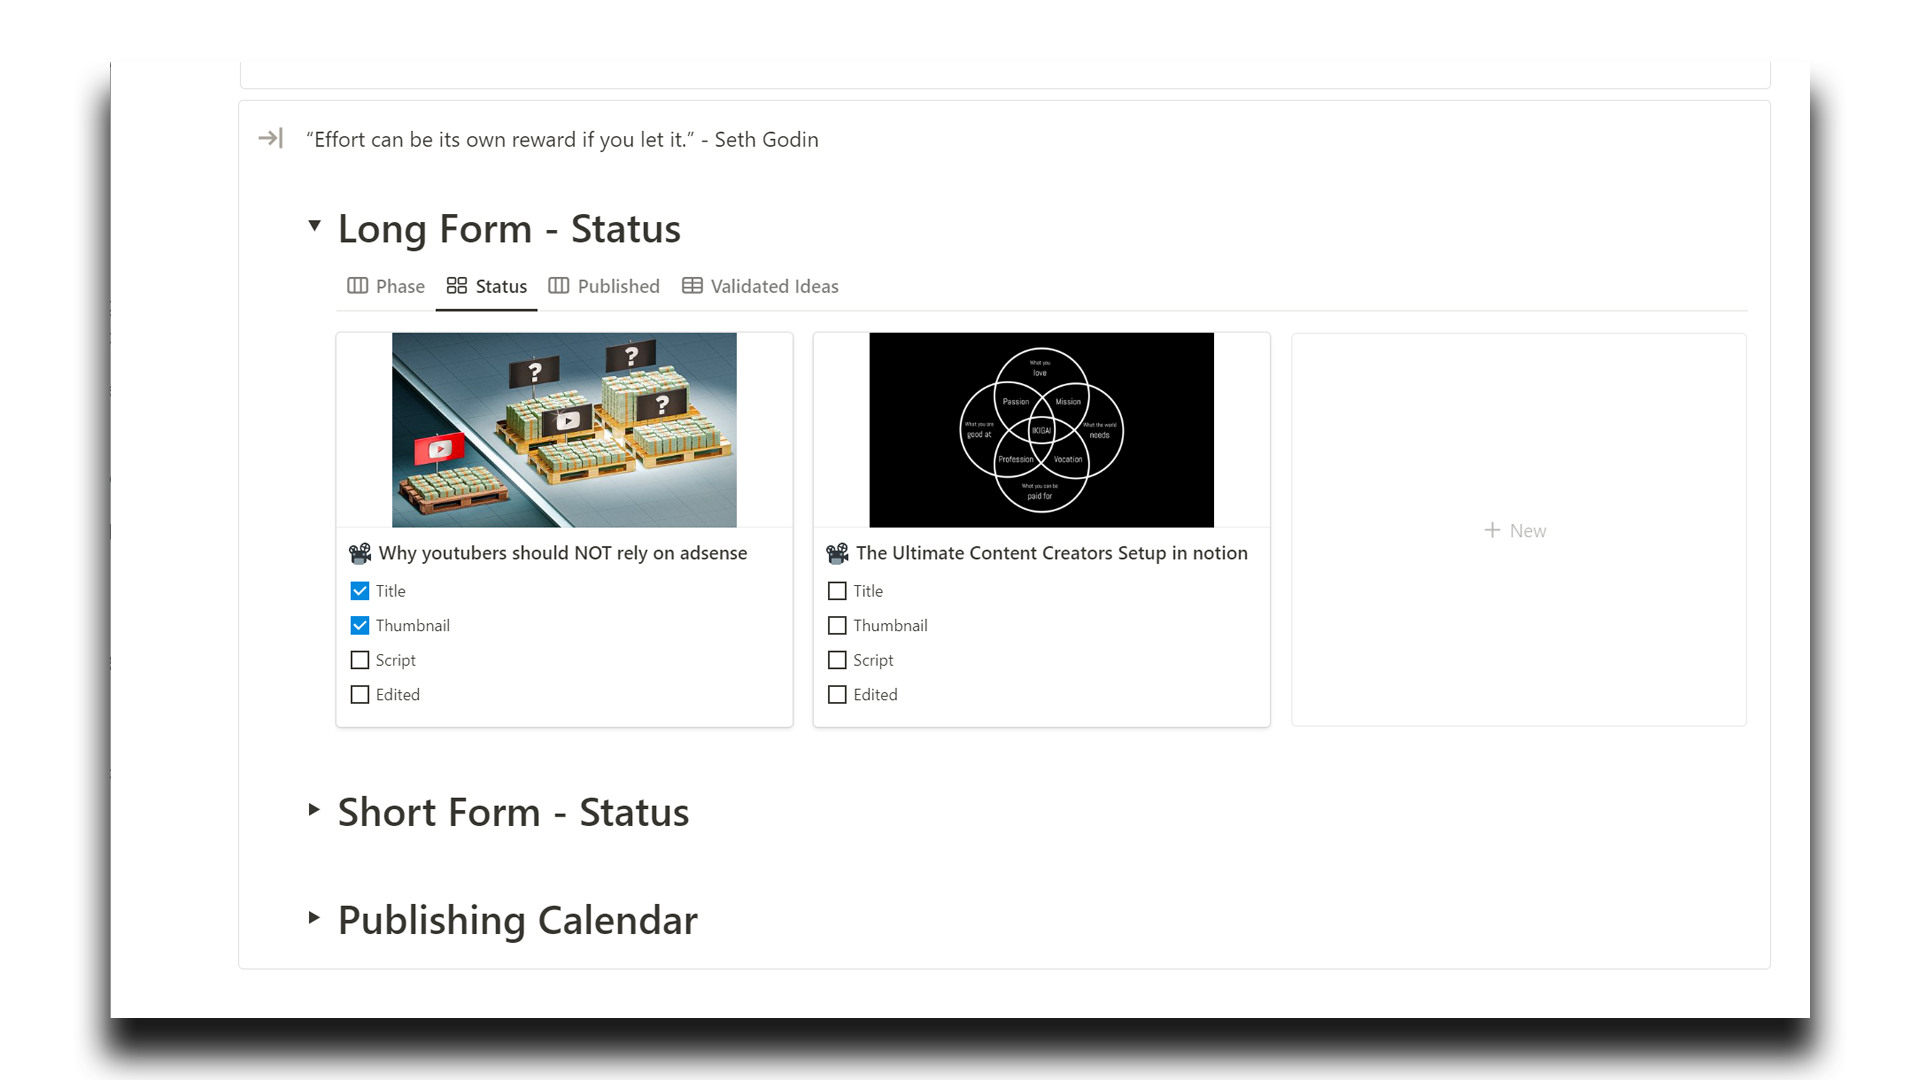Viewport: 1920px width, 1080px height.
Task: Click camera icon beside adsense video title
Action: click(x=360, y=553)
